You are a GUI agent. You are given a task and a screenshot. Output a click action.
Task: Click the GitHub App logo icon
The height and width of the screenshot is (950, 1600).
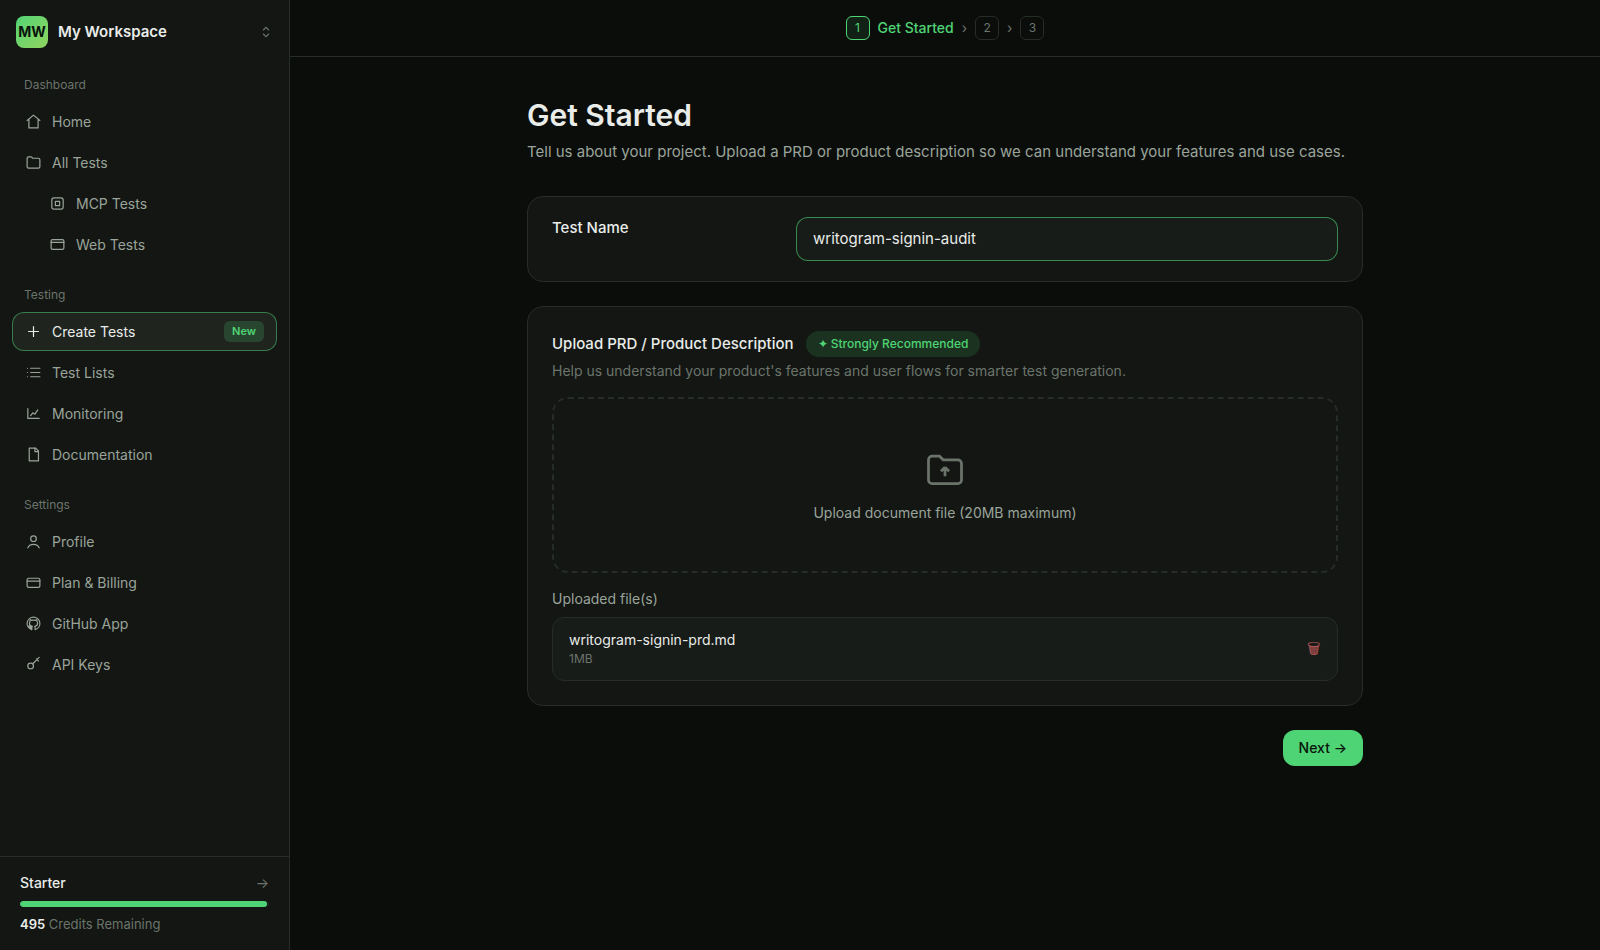point(33,624)
